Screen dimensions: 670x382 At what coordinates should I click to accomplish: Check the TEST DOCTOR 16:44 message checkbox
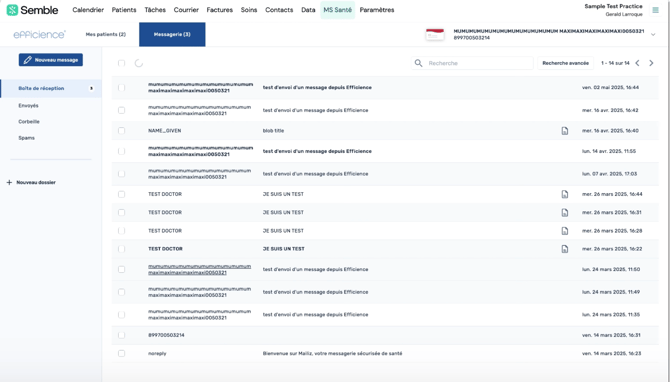tap(121, 194)
